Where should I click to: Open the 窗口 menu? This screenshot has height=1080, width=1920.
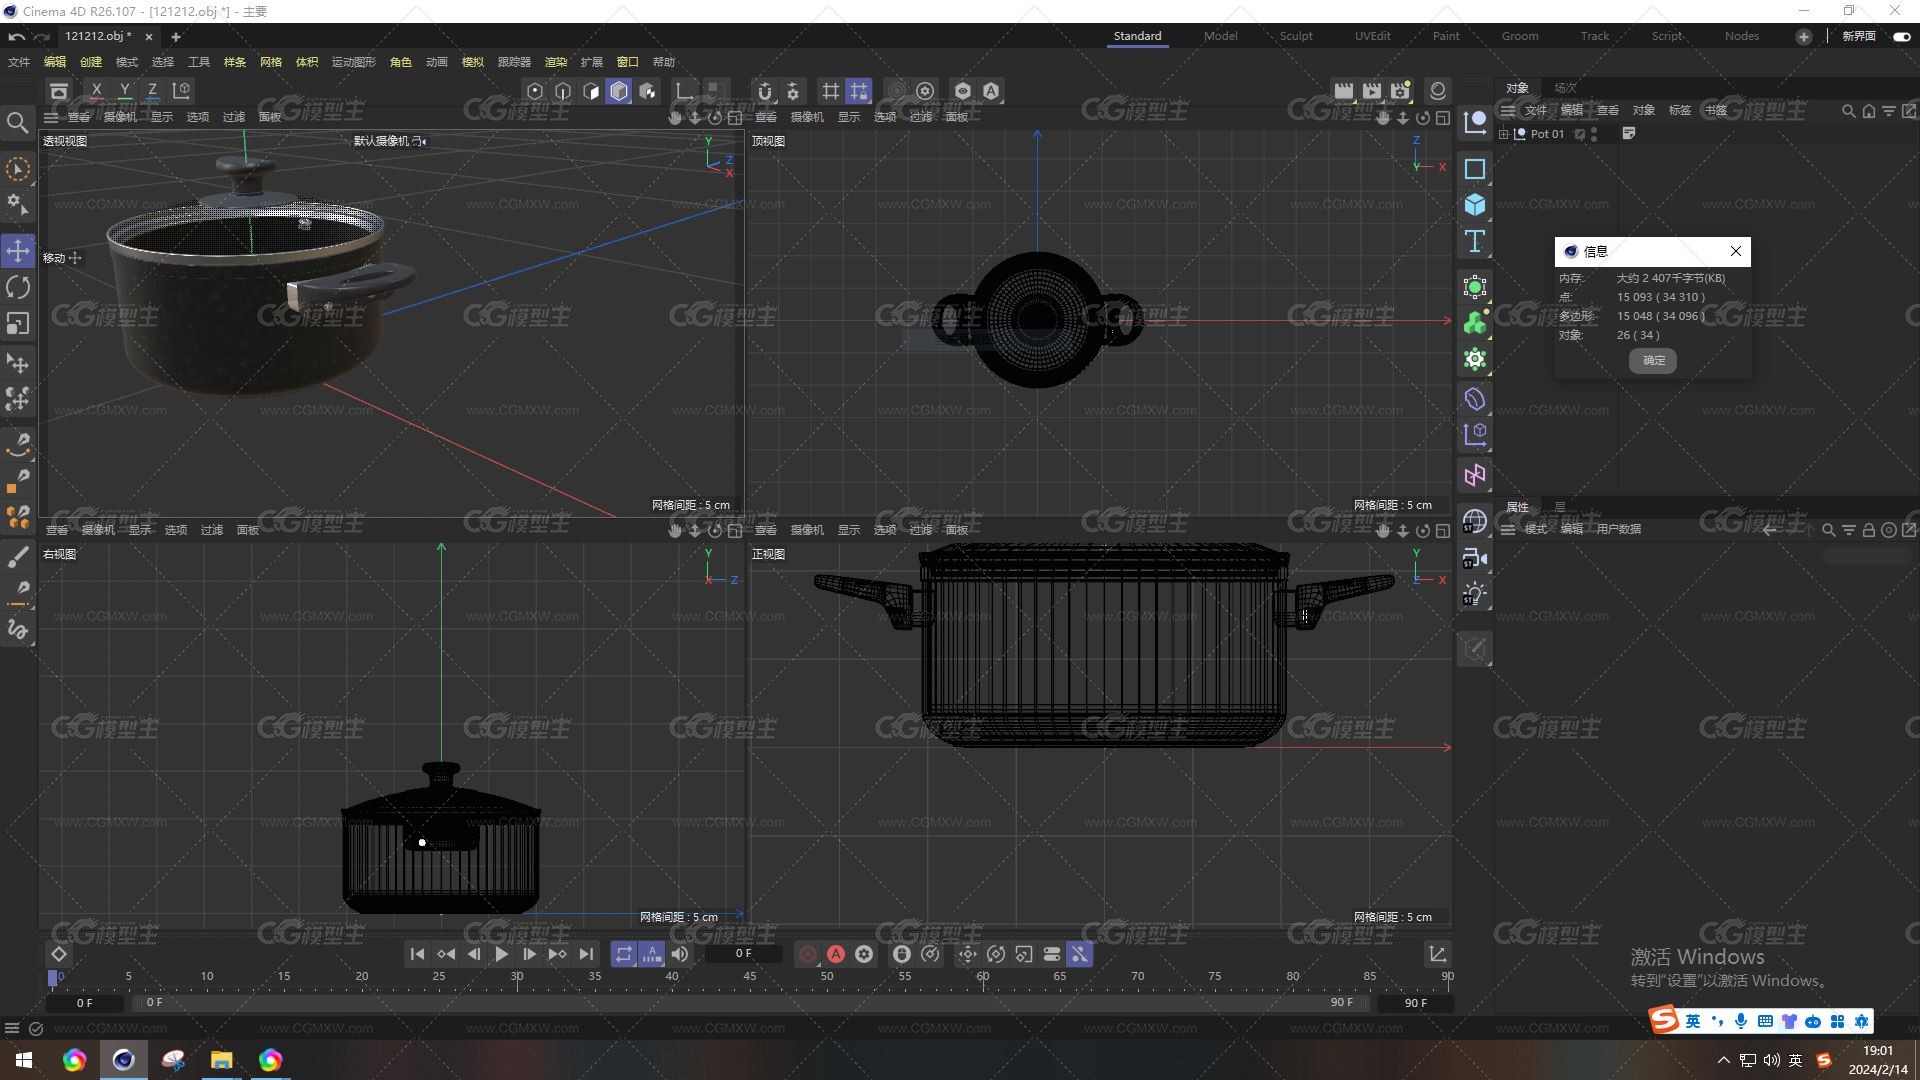pyautogui.click(x=627, y=62)
